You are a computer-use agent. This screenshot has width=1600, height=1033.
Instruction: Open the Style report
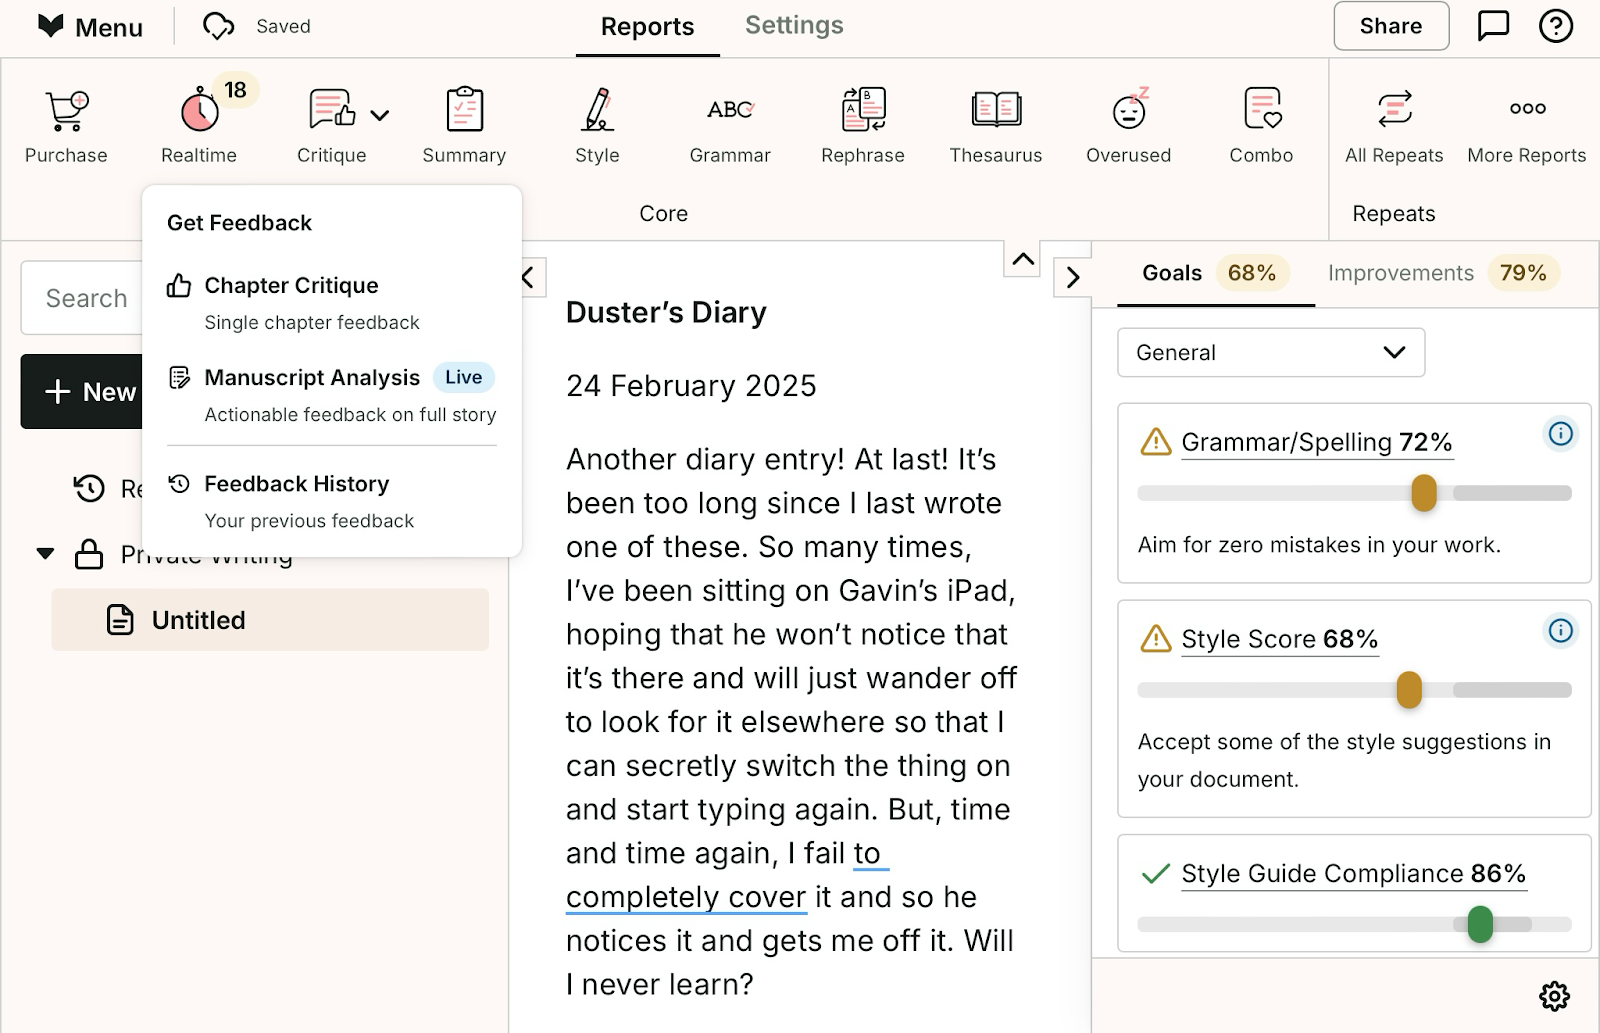pyautogui.click(x=597, y=120)
